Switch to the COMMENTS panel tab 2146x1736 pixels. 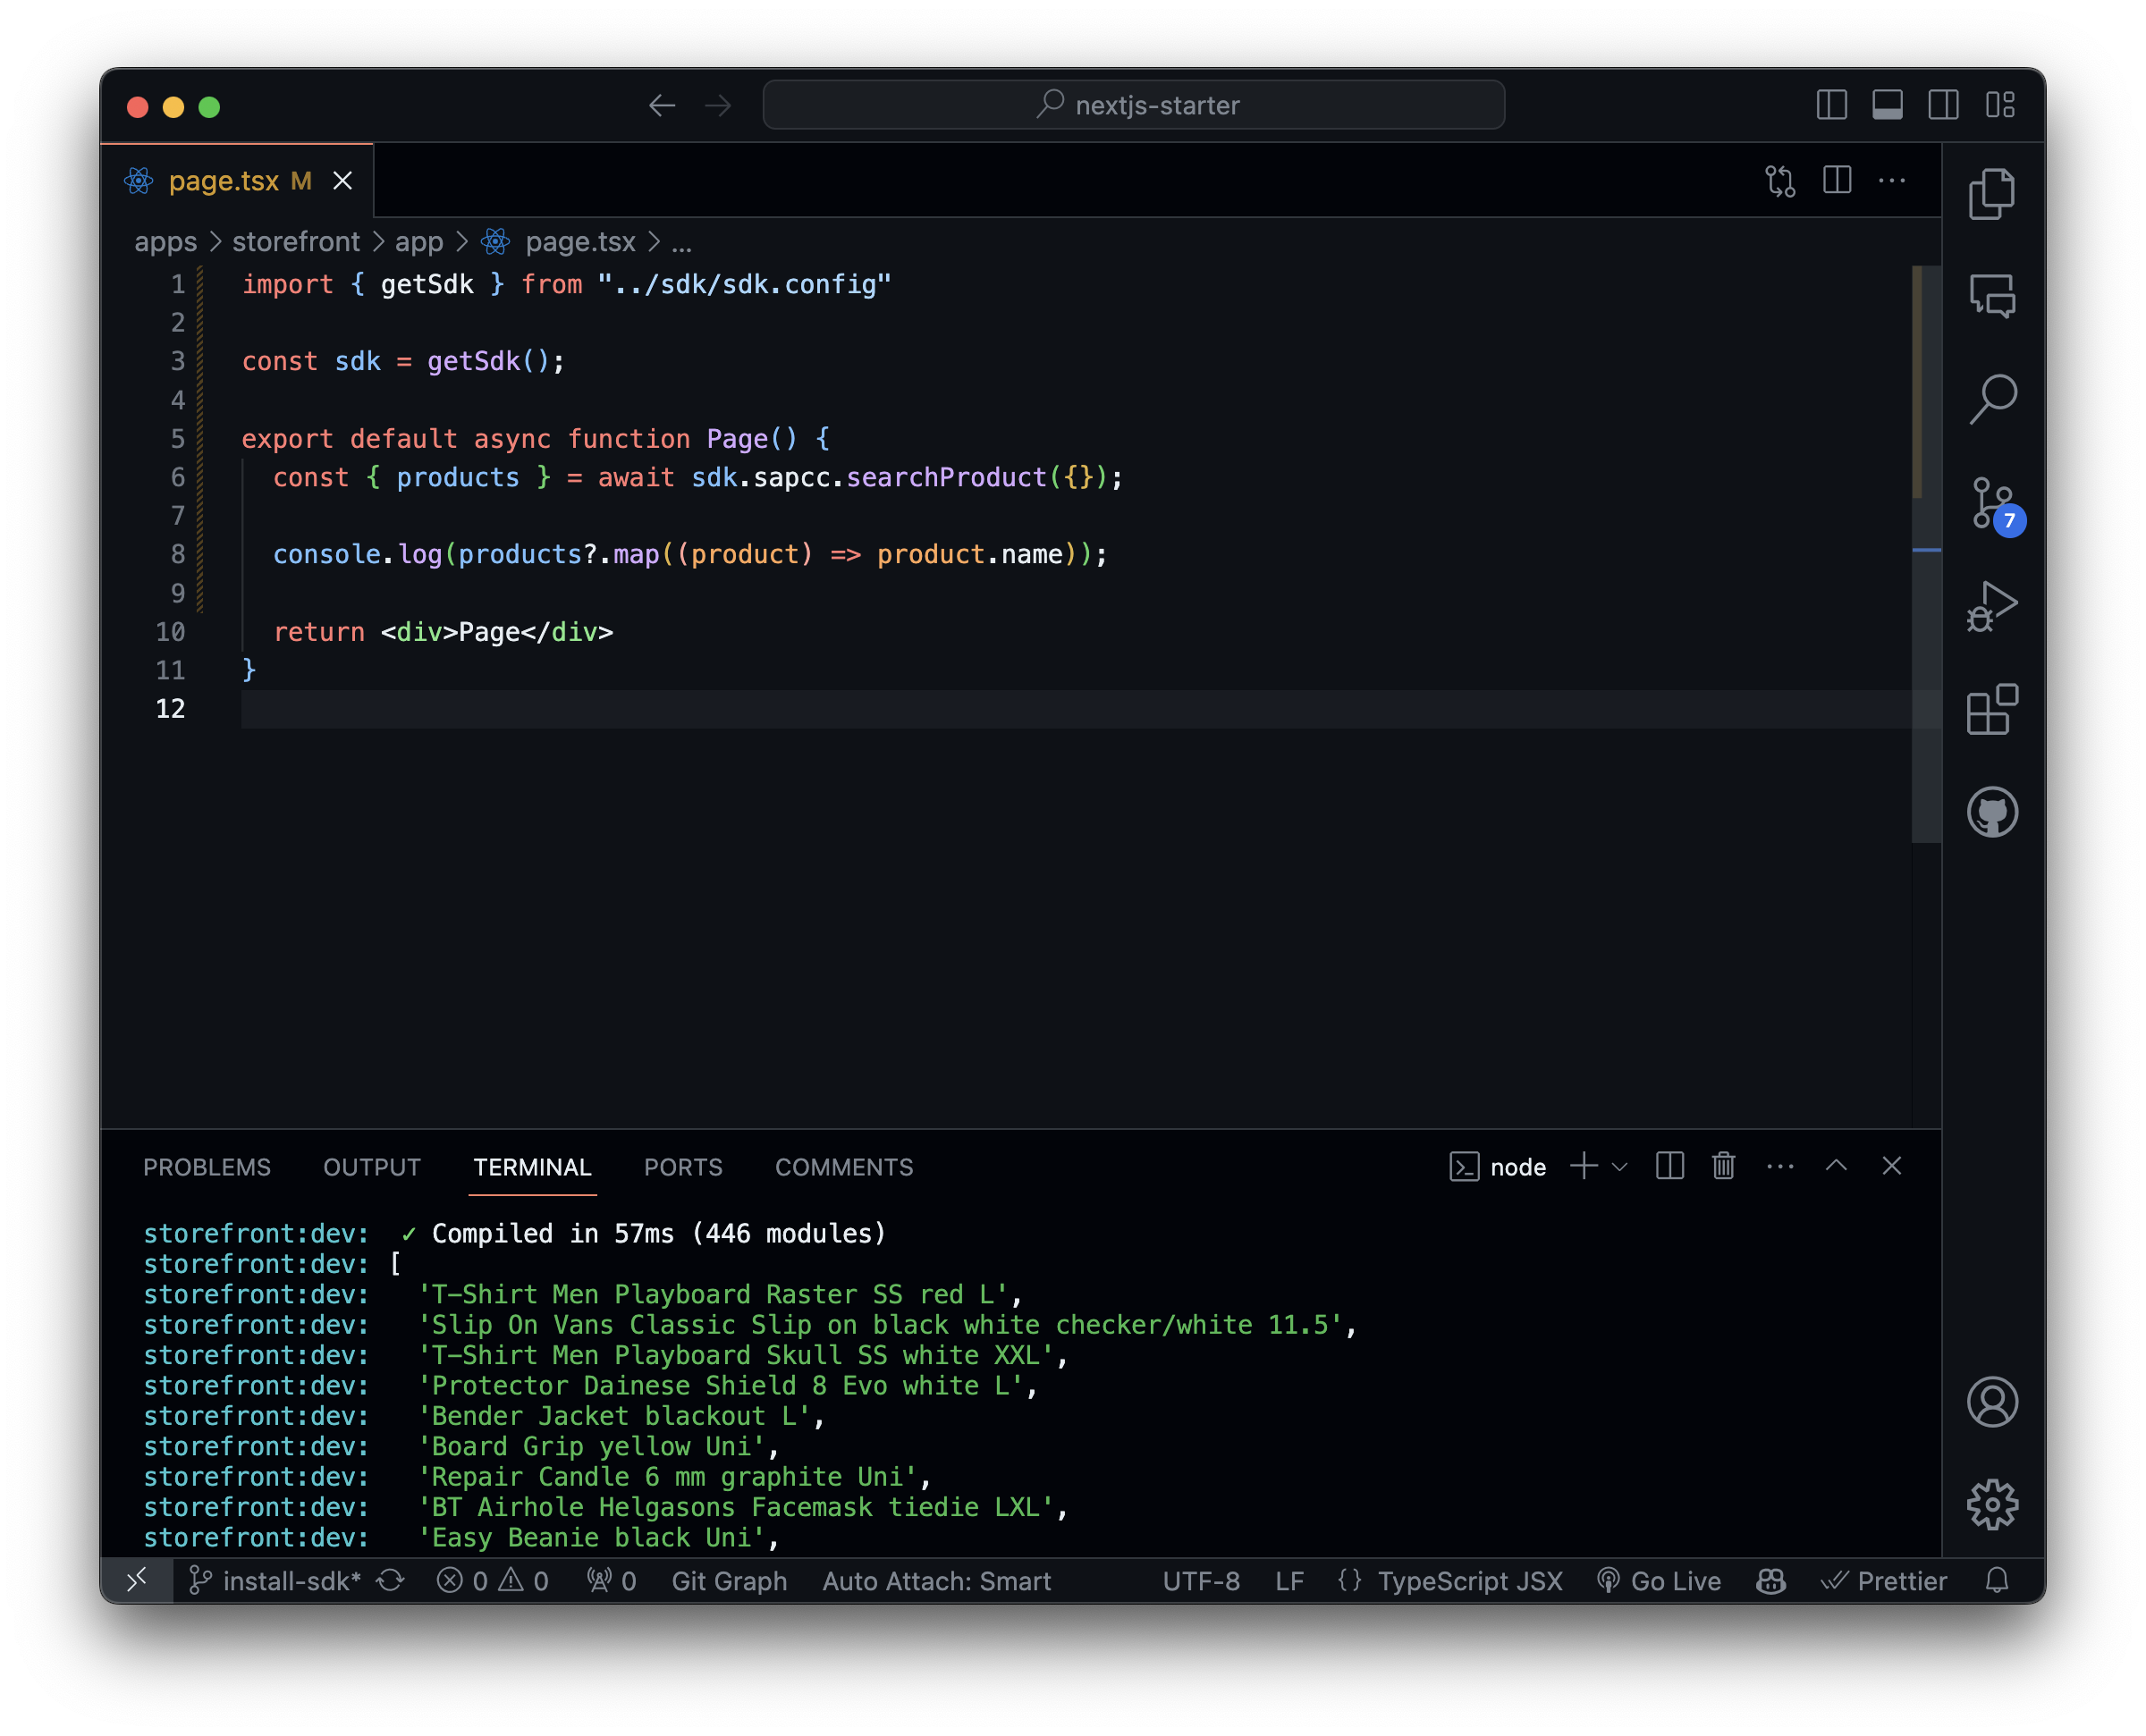pyautogui.click(x=844, y=1167)
